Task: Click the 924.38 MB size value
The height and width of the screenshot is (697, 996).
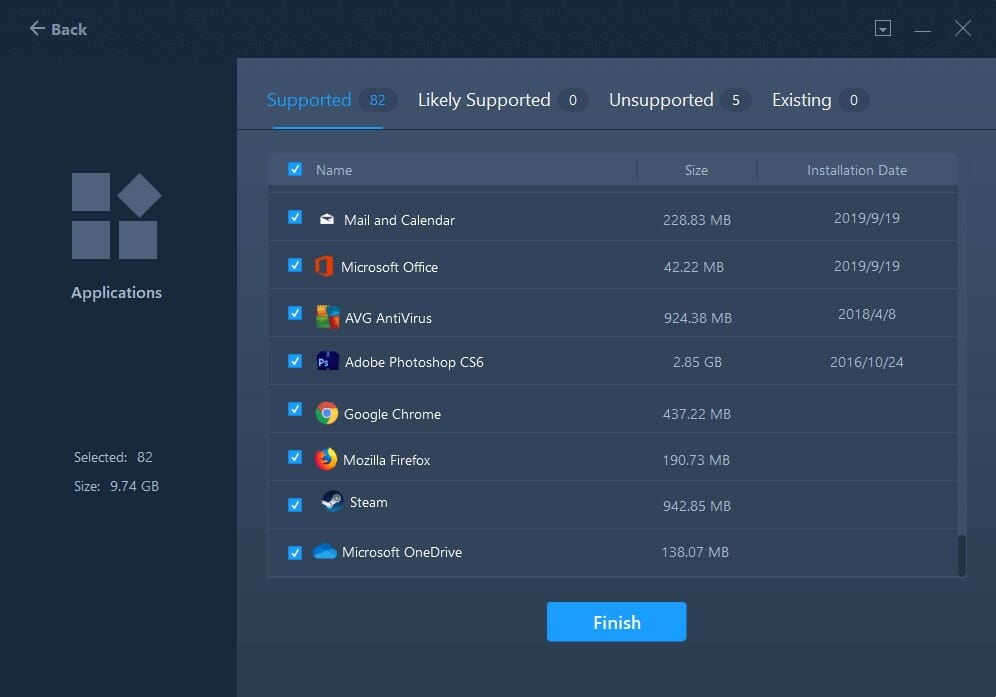Action: coord(697,318)
